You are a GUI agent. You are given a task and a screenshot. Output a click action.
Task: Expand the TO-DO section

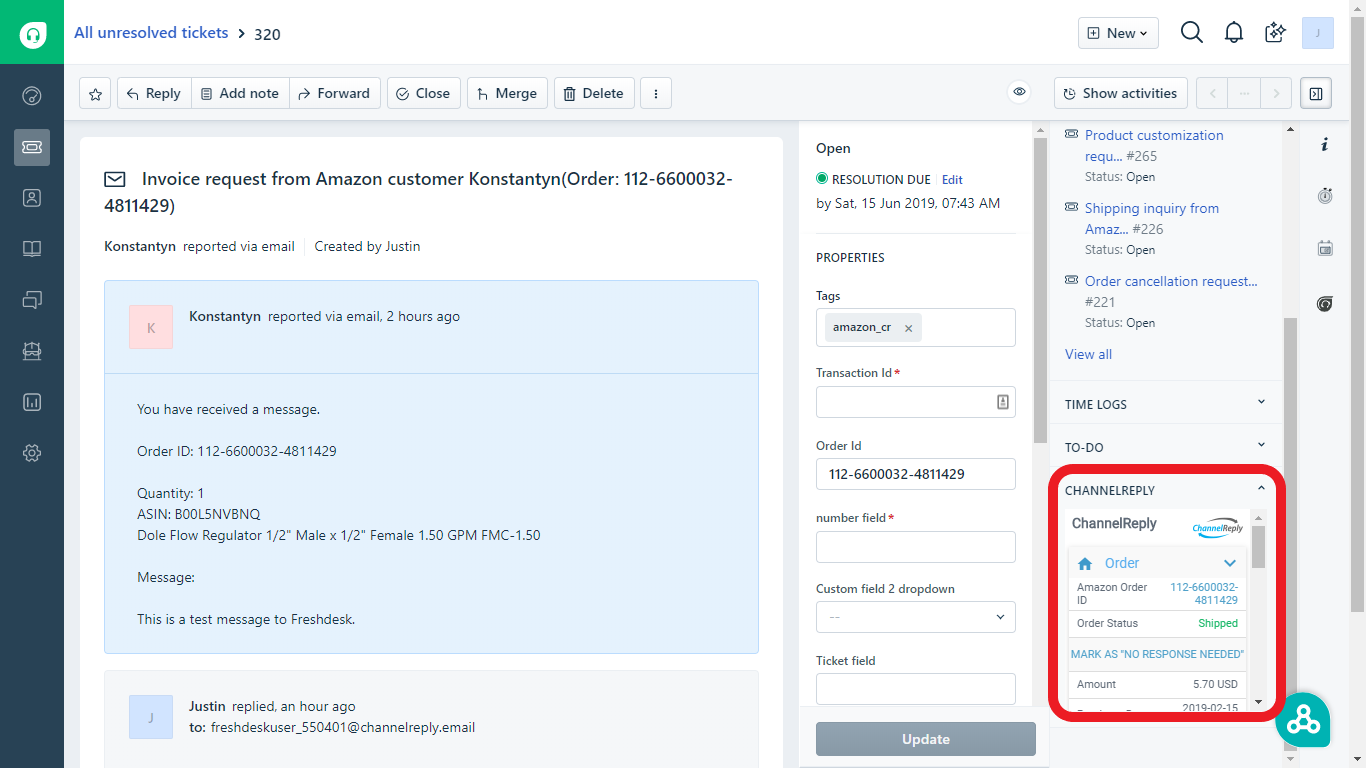(x=1165, y=447)
